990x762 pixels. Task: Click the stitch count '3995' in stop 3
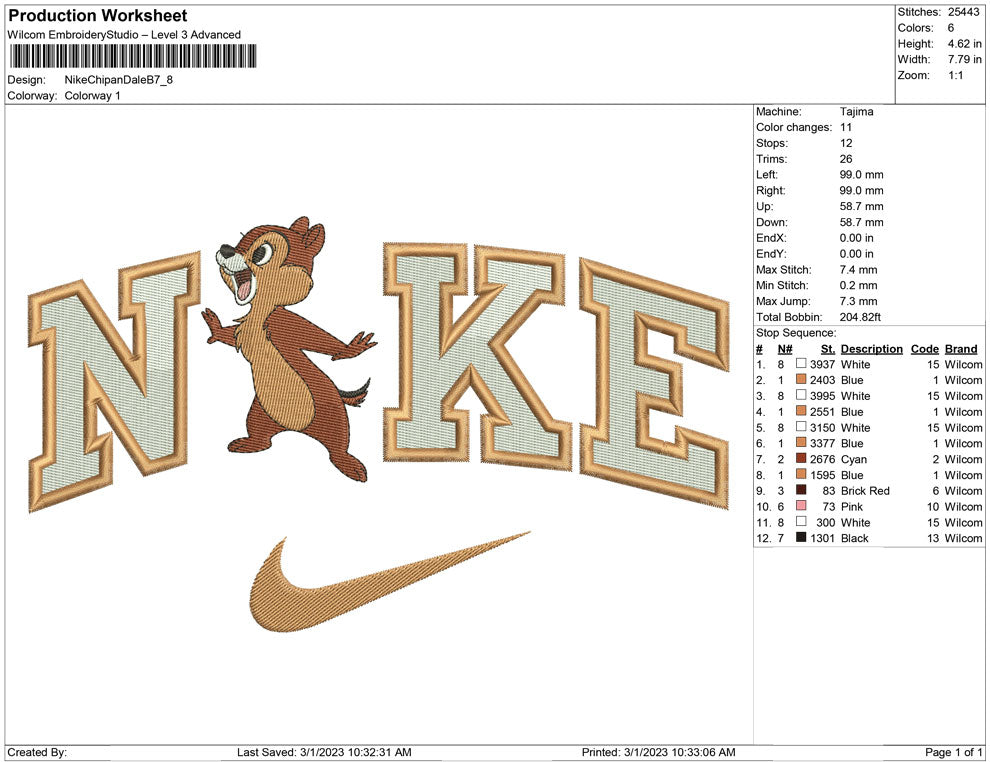point(822,396)
